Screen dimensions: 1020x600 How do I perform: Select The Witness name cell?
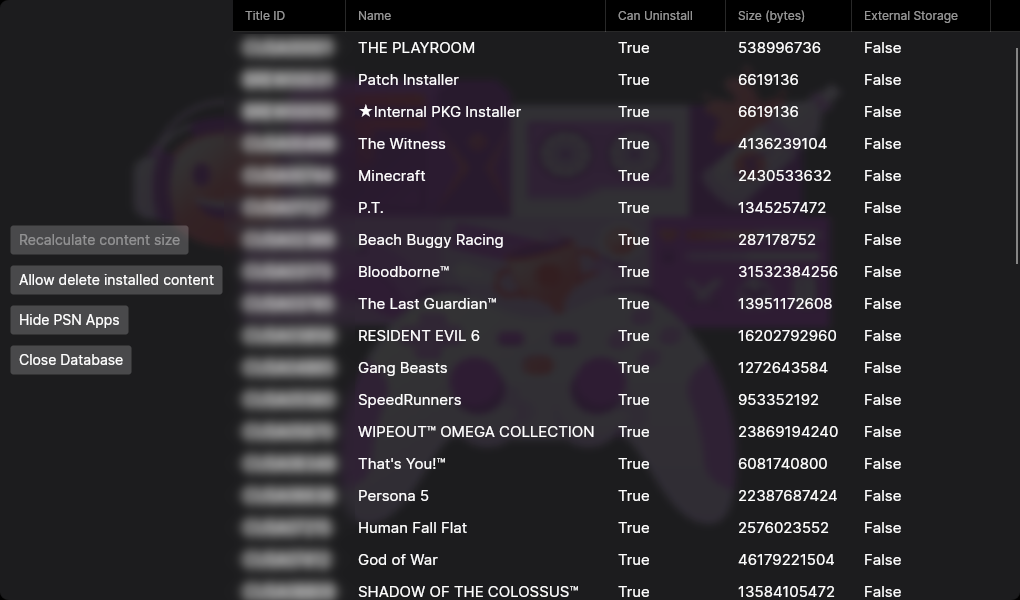(401, 143)
